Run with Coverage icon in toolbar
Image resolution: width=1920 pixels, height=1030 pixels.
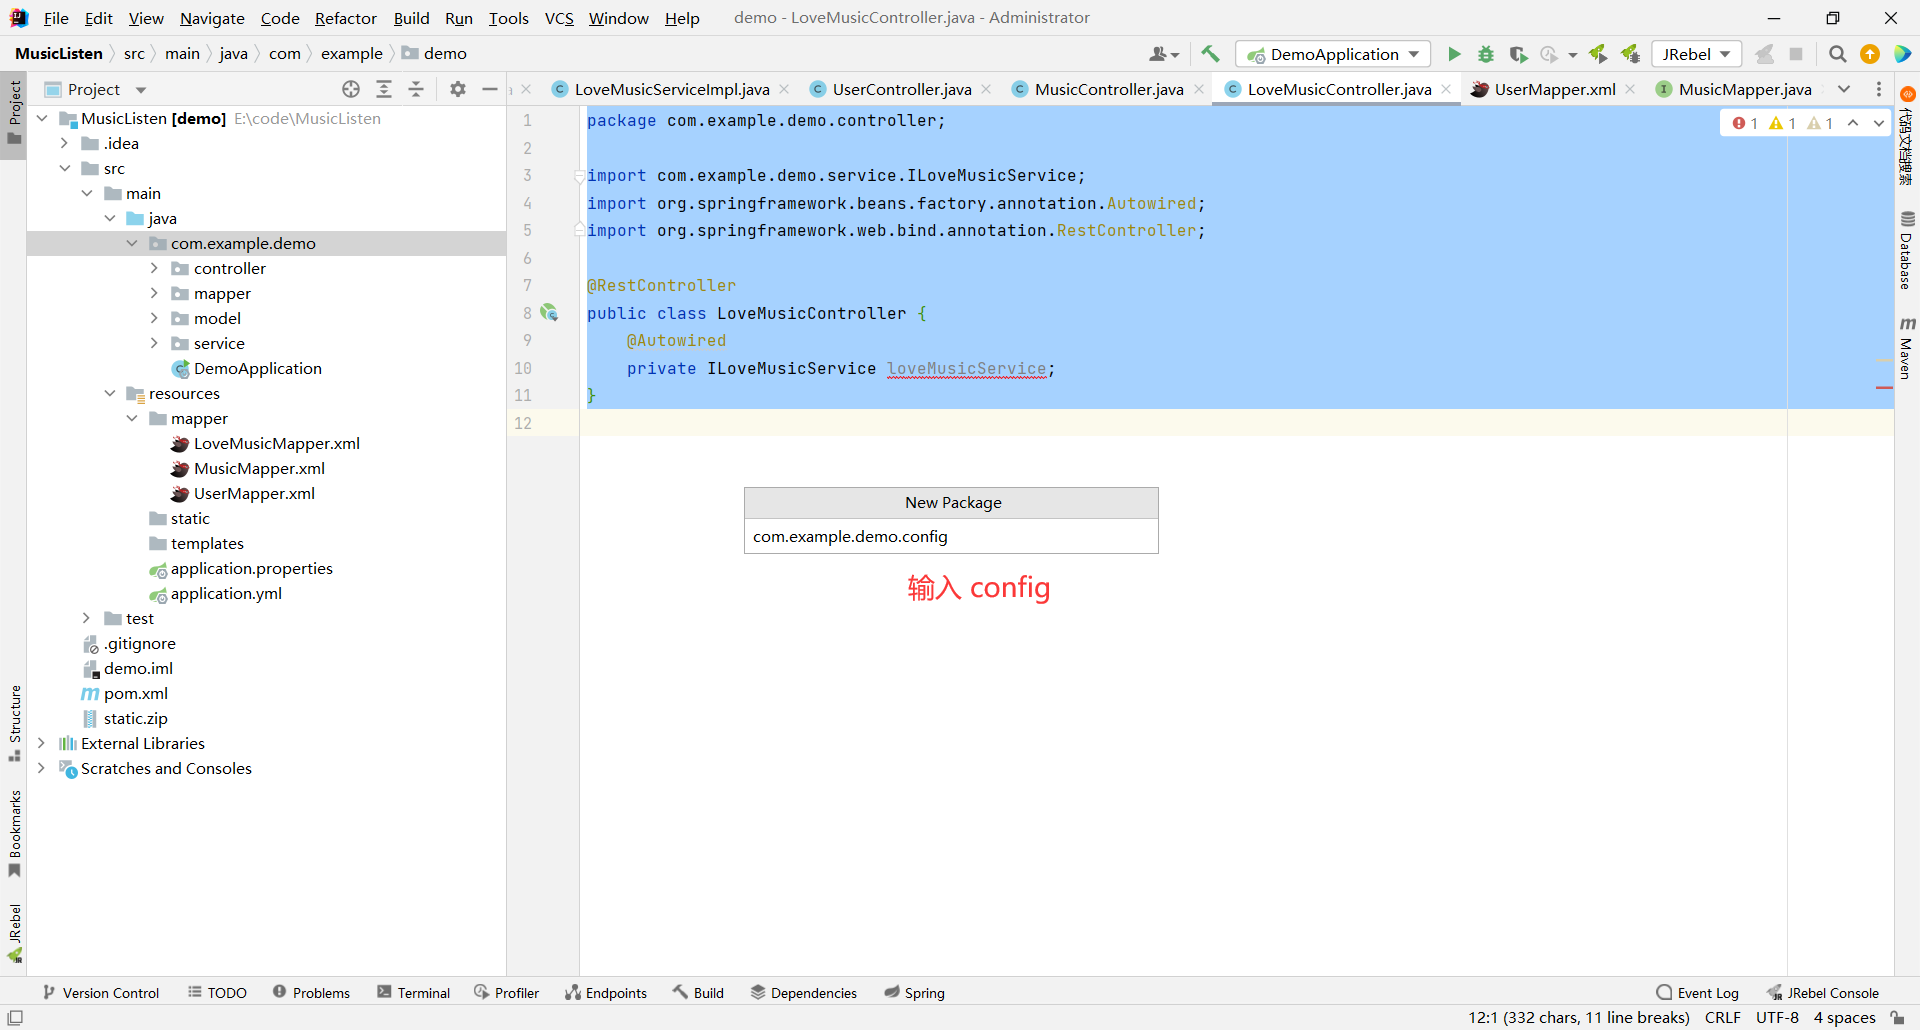coord(1518,54)
